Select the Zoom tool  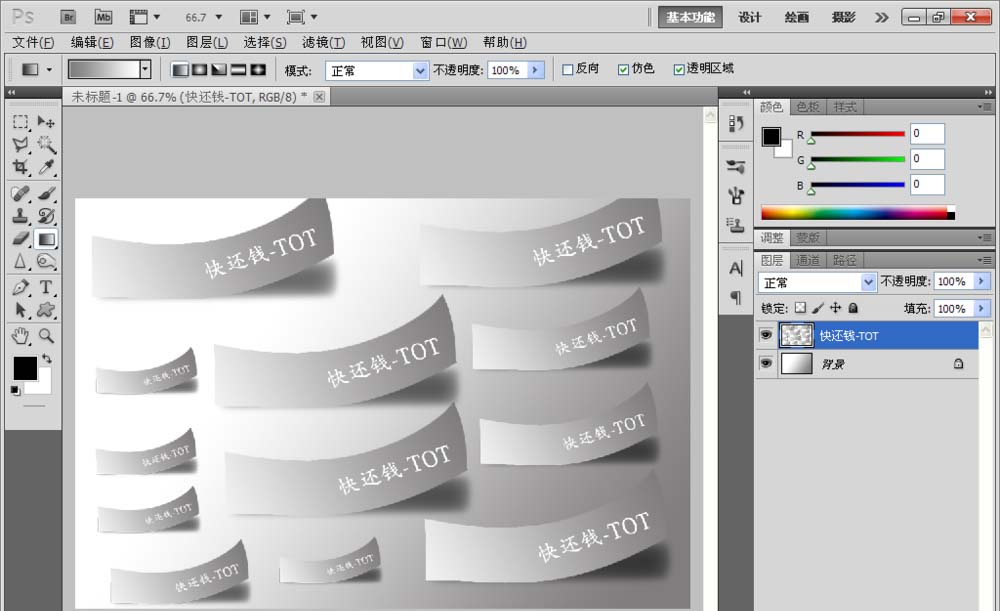coord(46,335)
